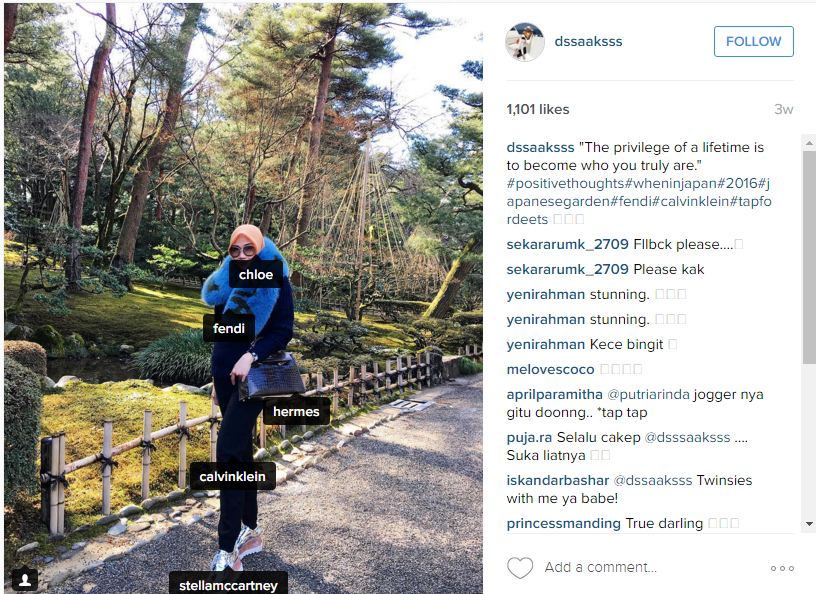Select the hermes tag on the bag
The height and width of the screenshot is (594, 816).
tap(296, 411)
